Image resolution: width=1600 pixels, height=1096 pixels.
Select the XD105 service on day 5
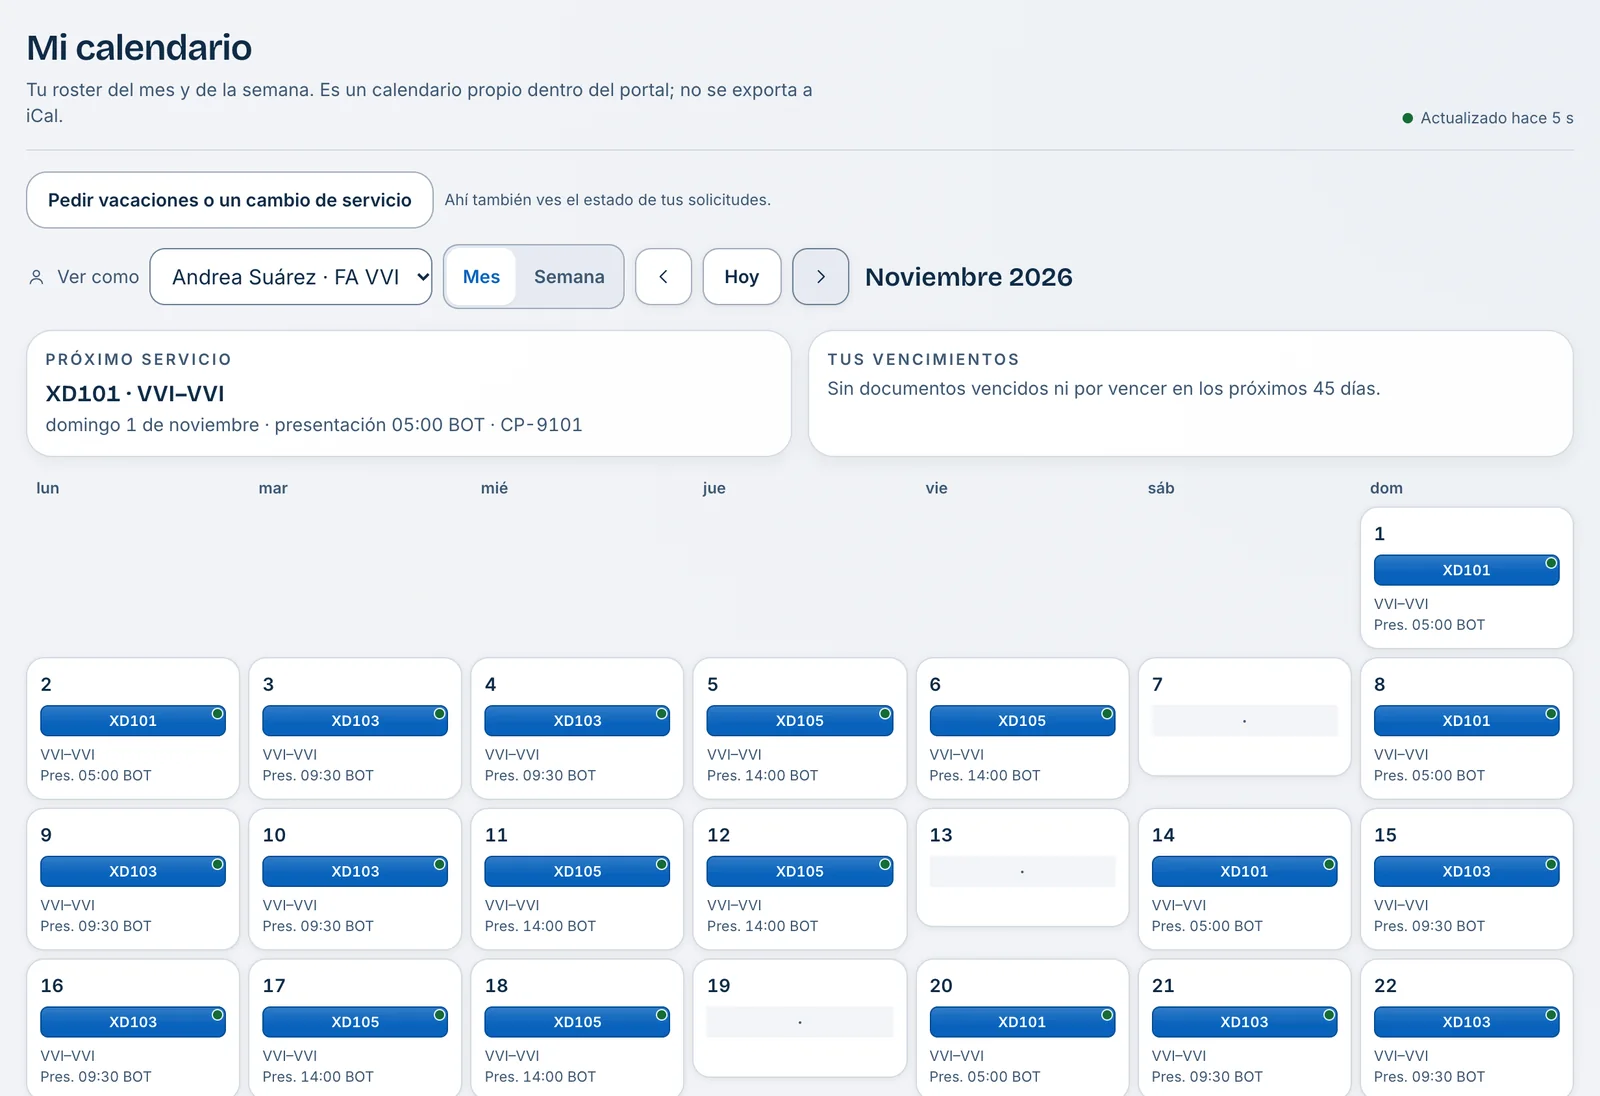coord(799,721)
